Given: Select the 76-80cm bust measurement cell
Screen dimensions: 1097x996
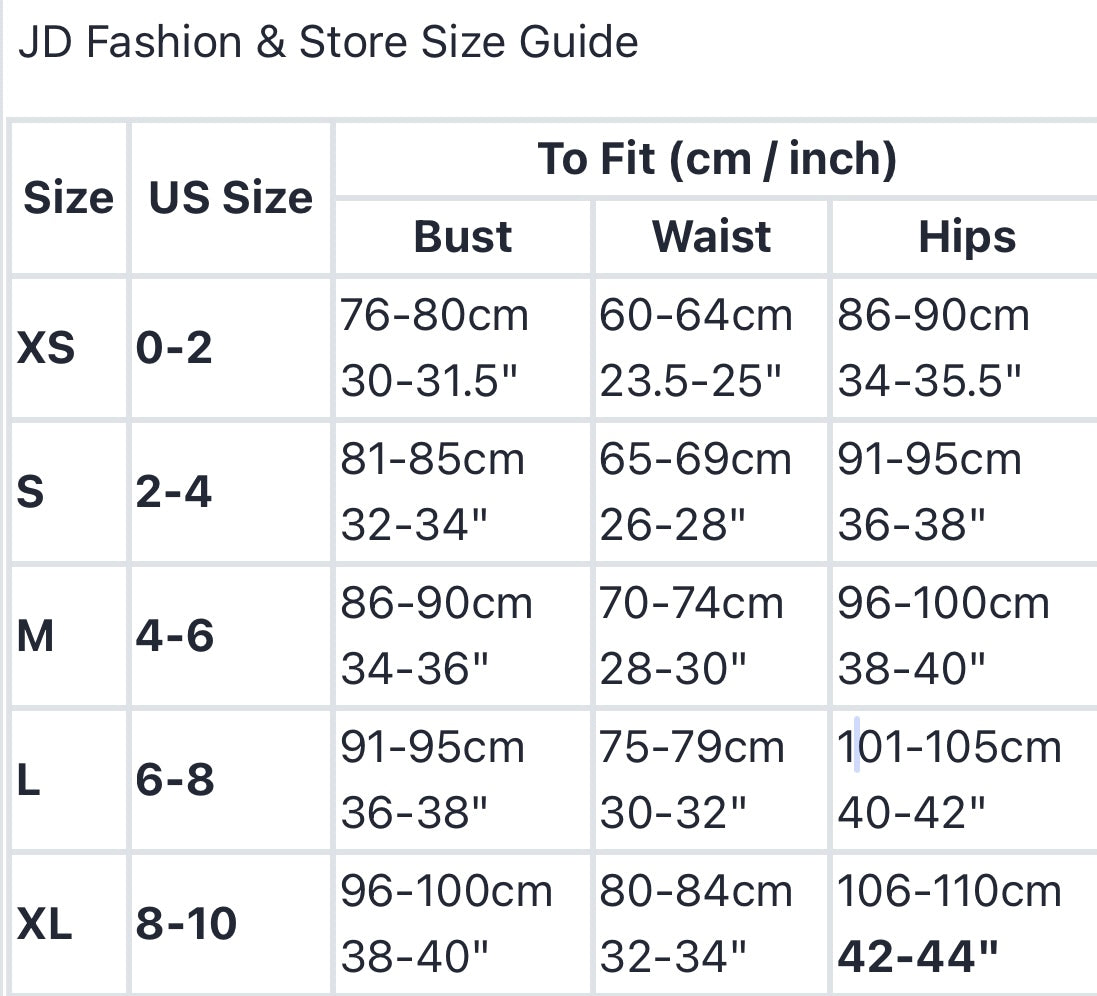Looking at the screenshot, I should 462,348.
